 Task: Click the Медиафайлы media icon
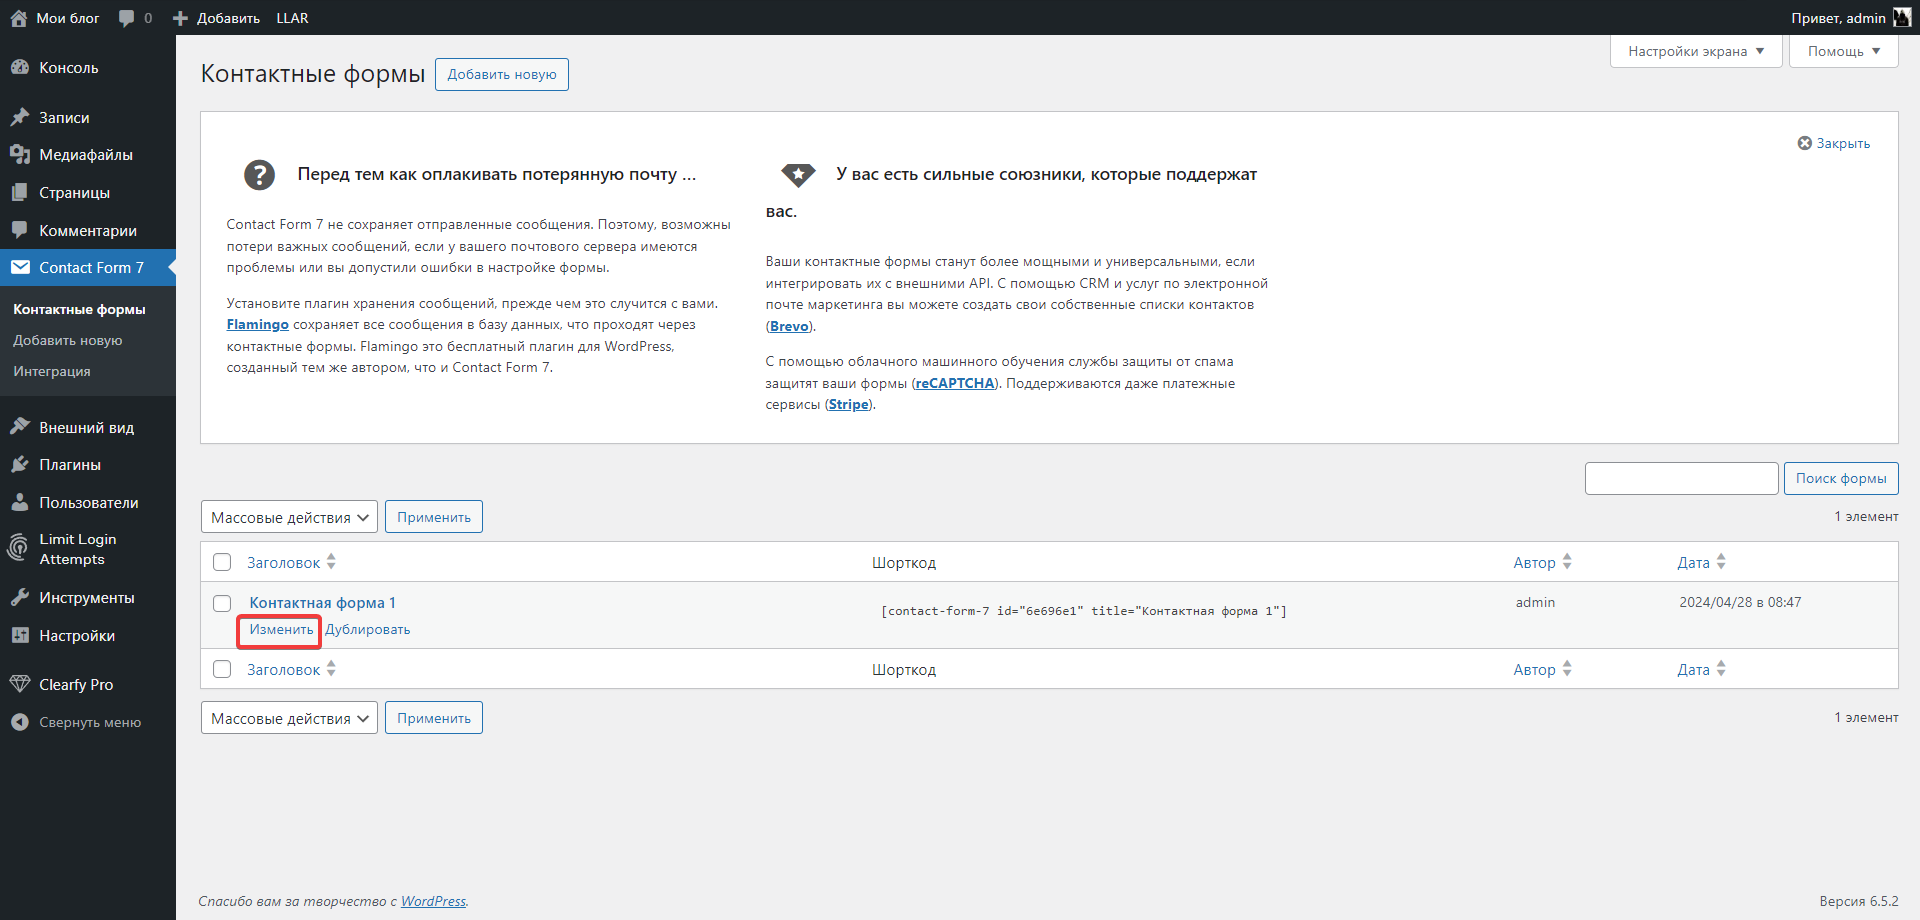20,155
